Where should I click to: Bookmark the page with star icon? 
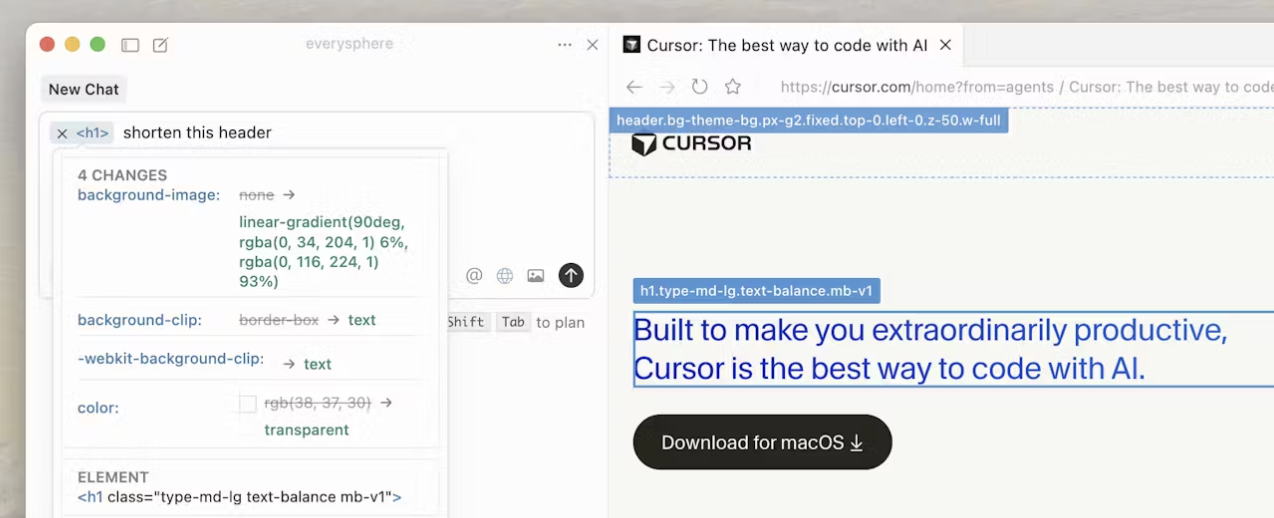pyautogui.click(x=733, y=87)
